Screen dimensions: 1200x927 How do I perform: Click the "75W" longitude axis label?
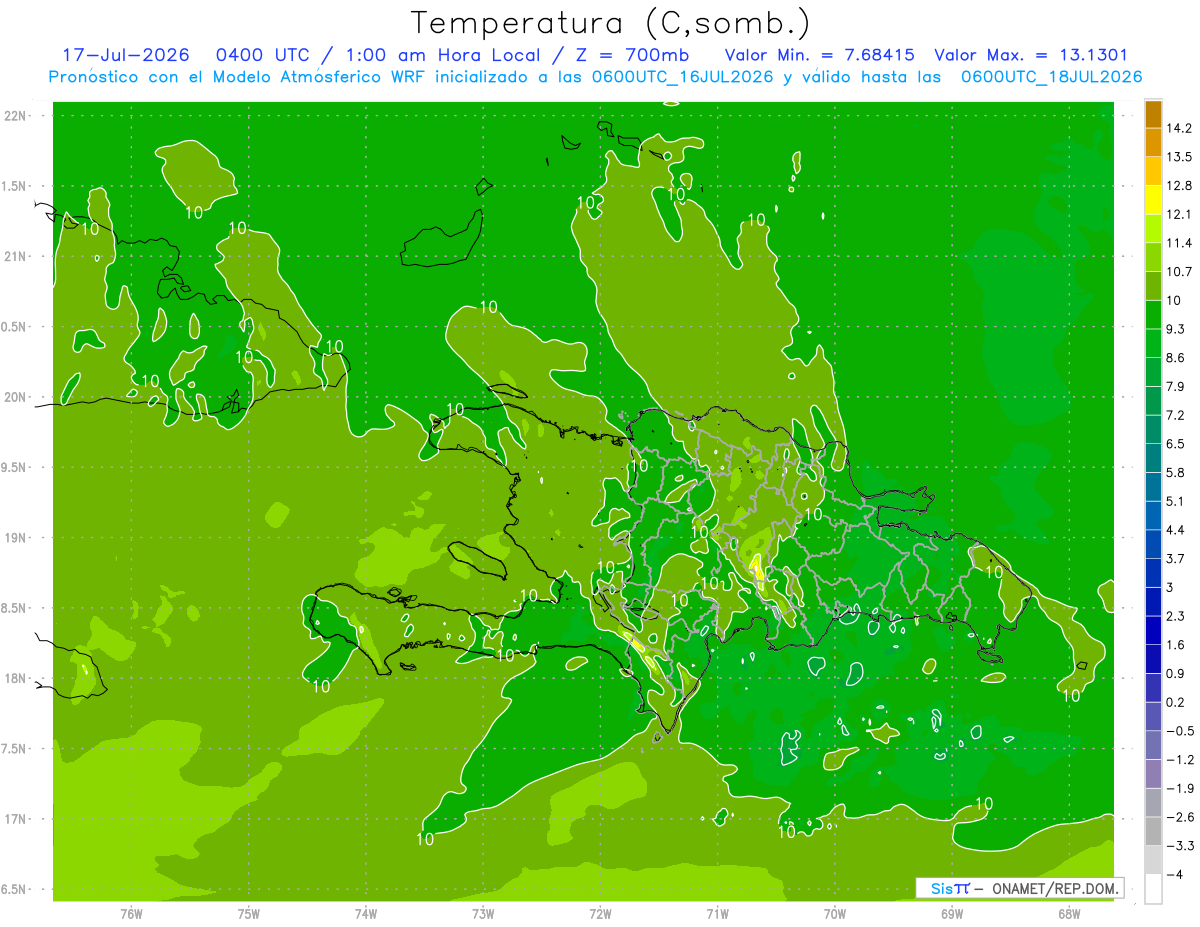[x=249, y=913]
